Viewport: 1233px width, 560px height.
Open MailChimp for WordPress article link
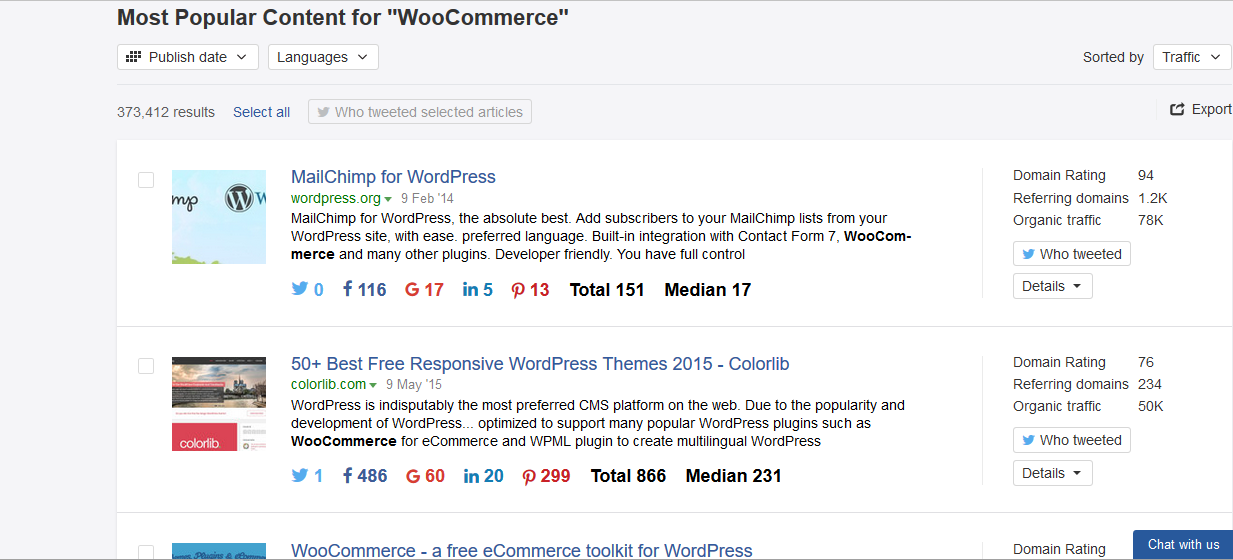coord(393,177)
